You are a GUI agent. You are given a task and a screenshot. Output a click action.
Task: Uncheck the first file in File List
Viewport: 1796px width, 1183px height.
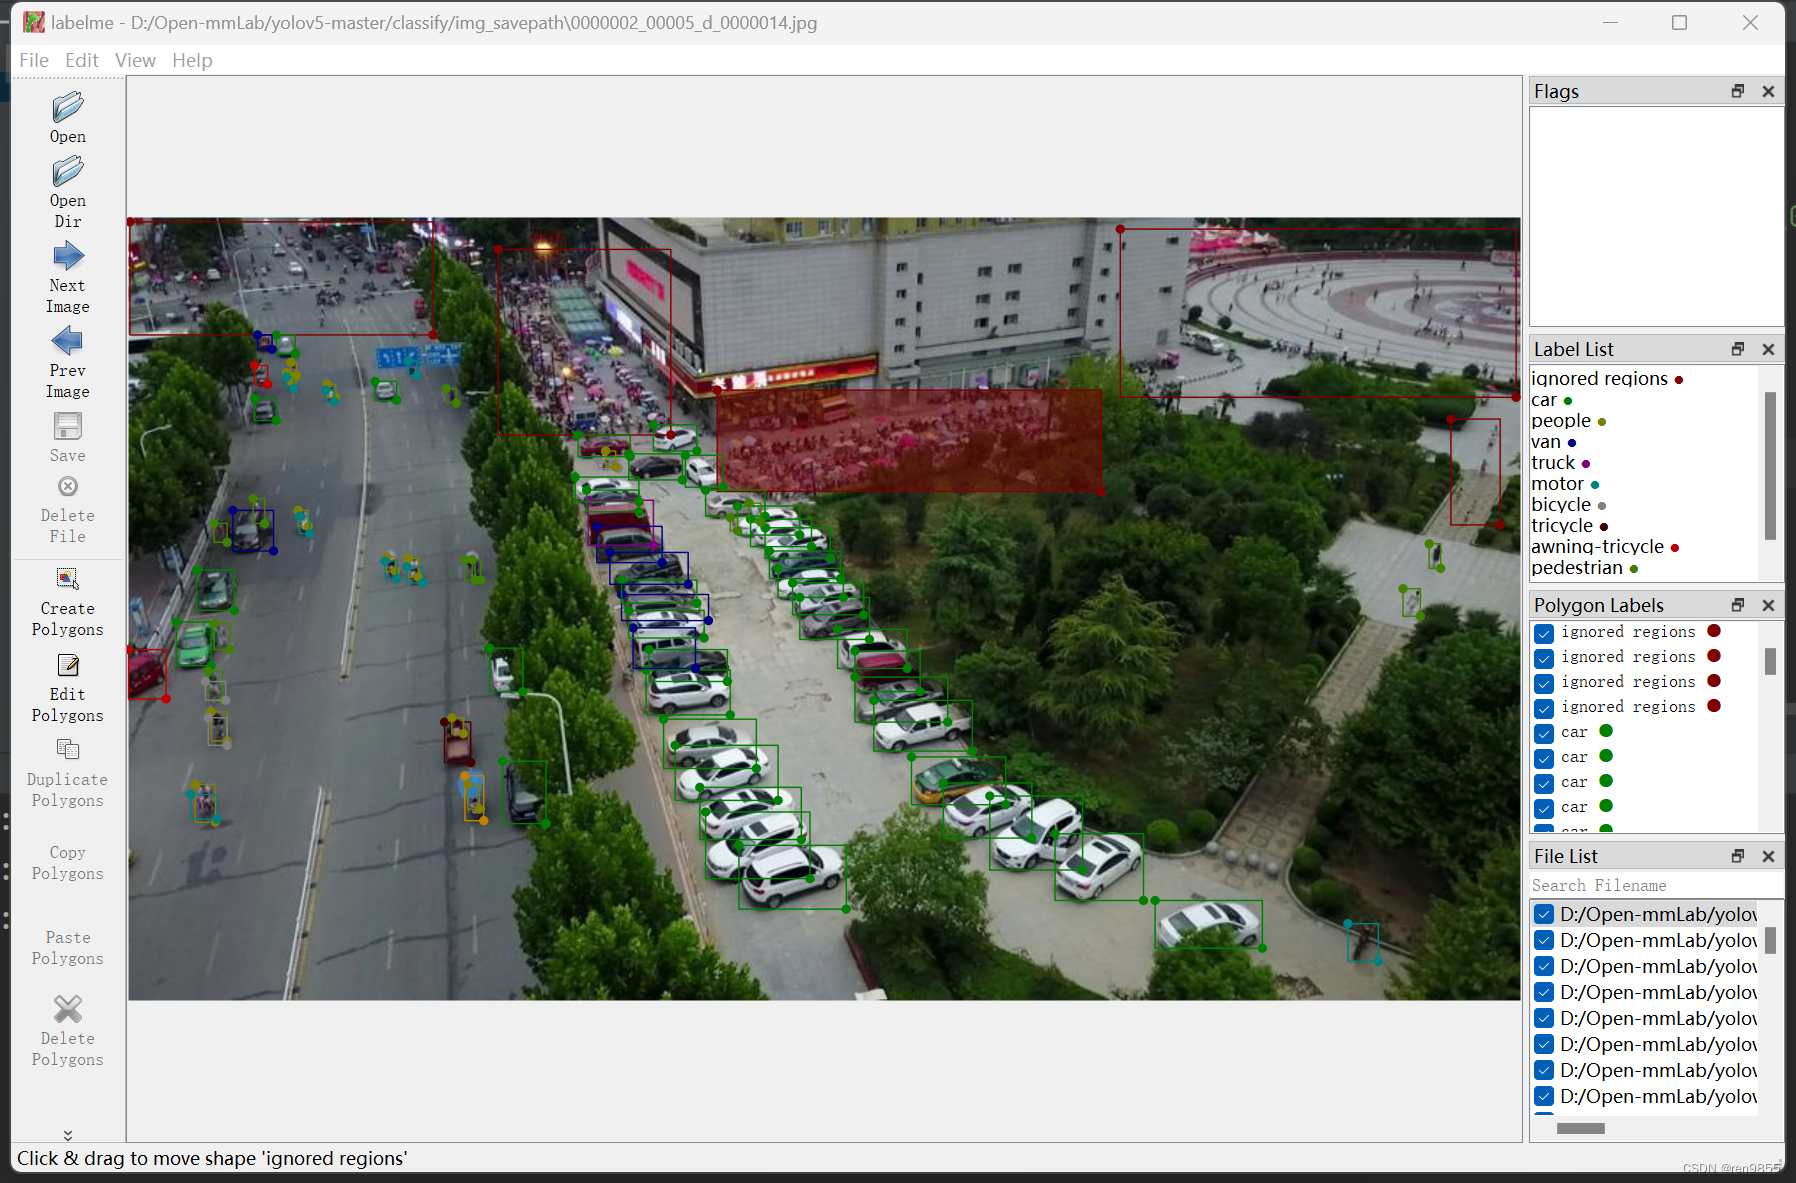tap(1544, 914)
